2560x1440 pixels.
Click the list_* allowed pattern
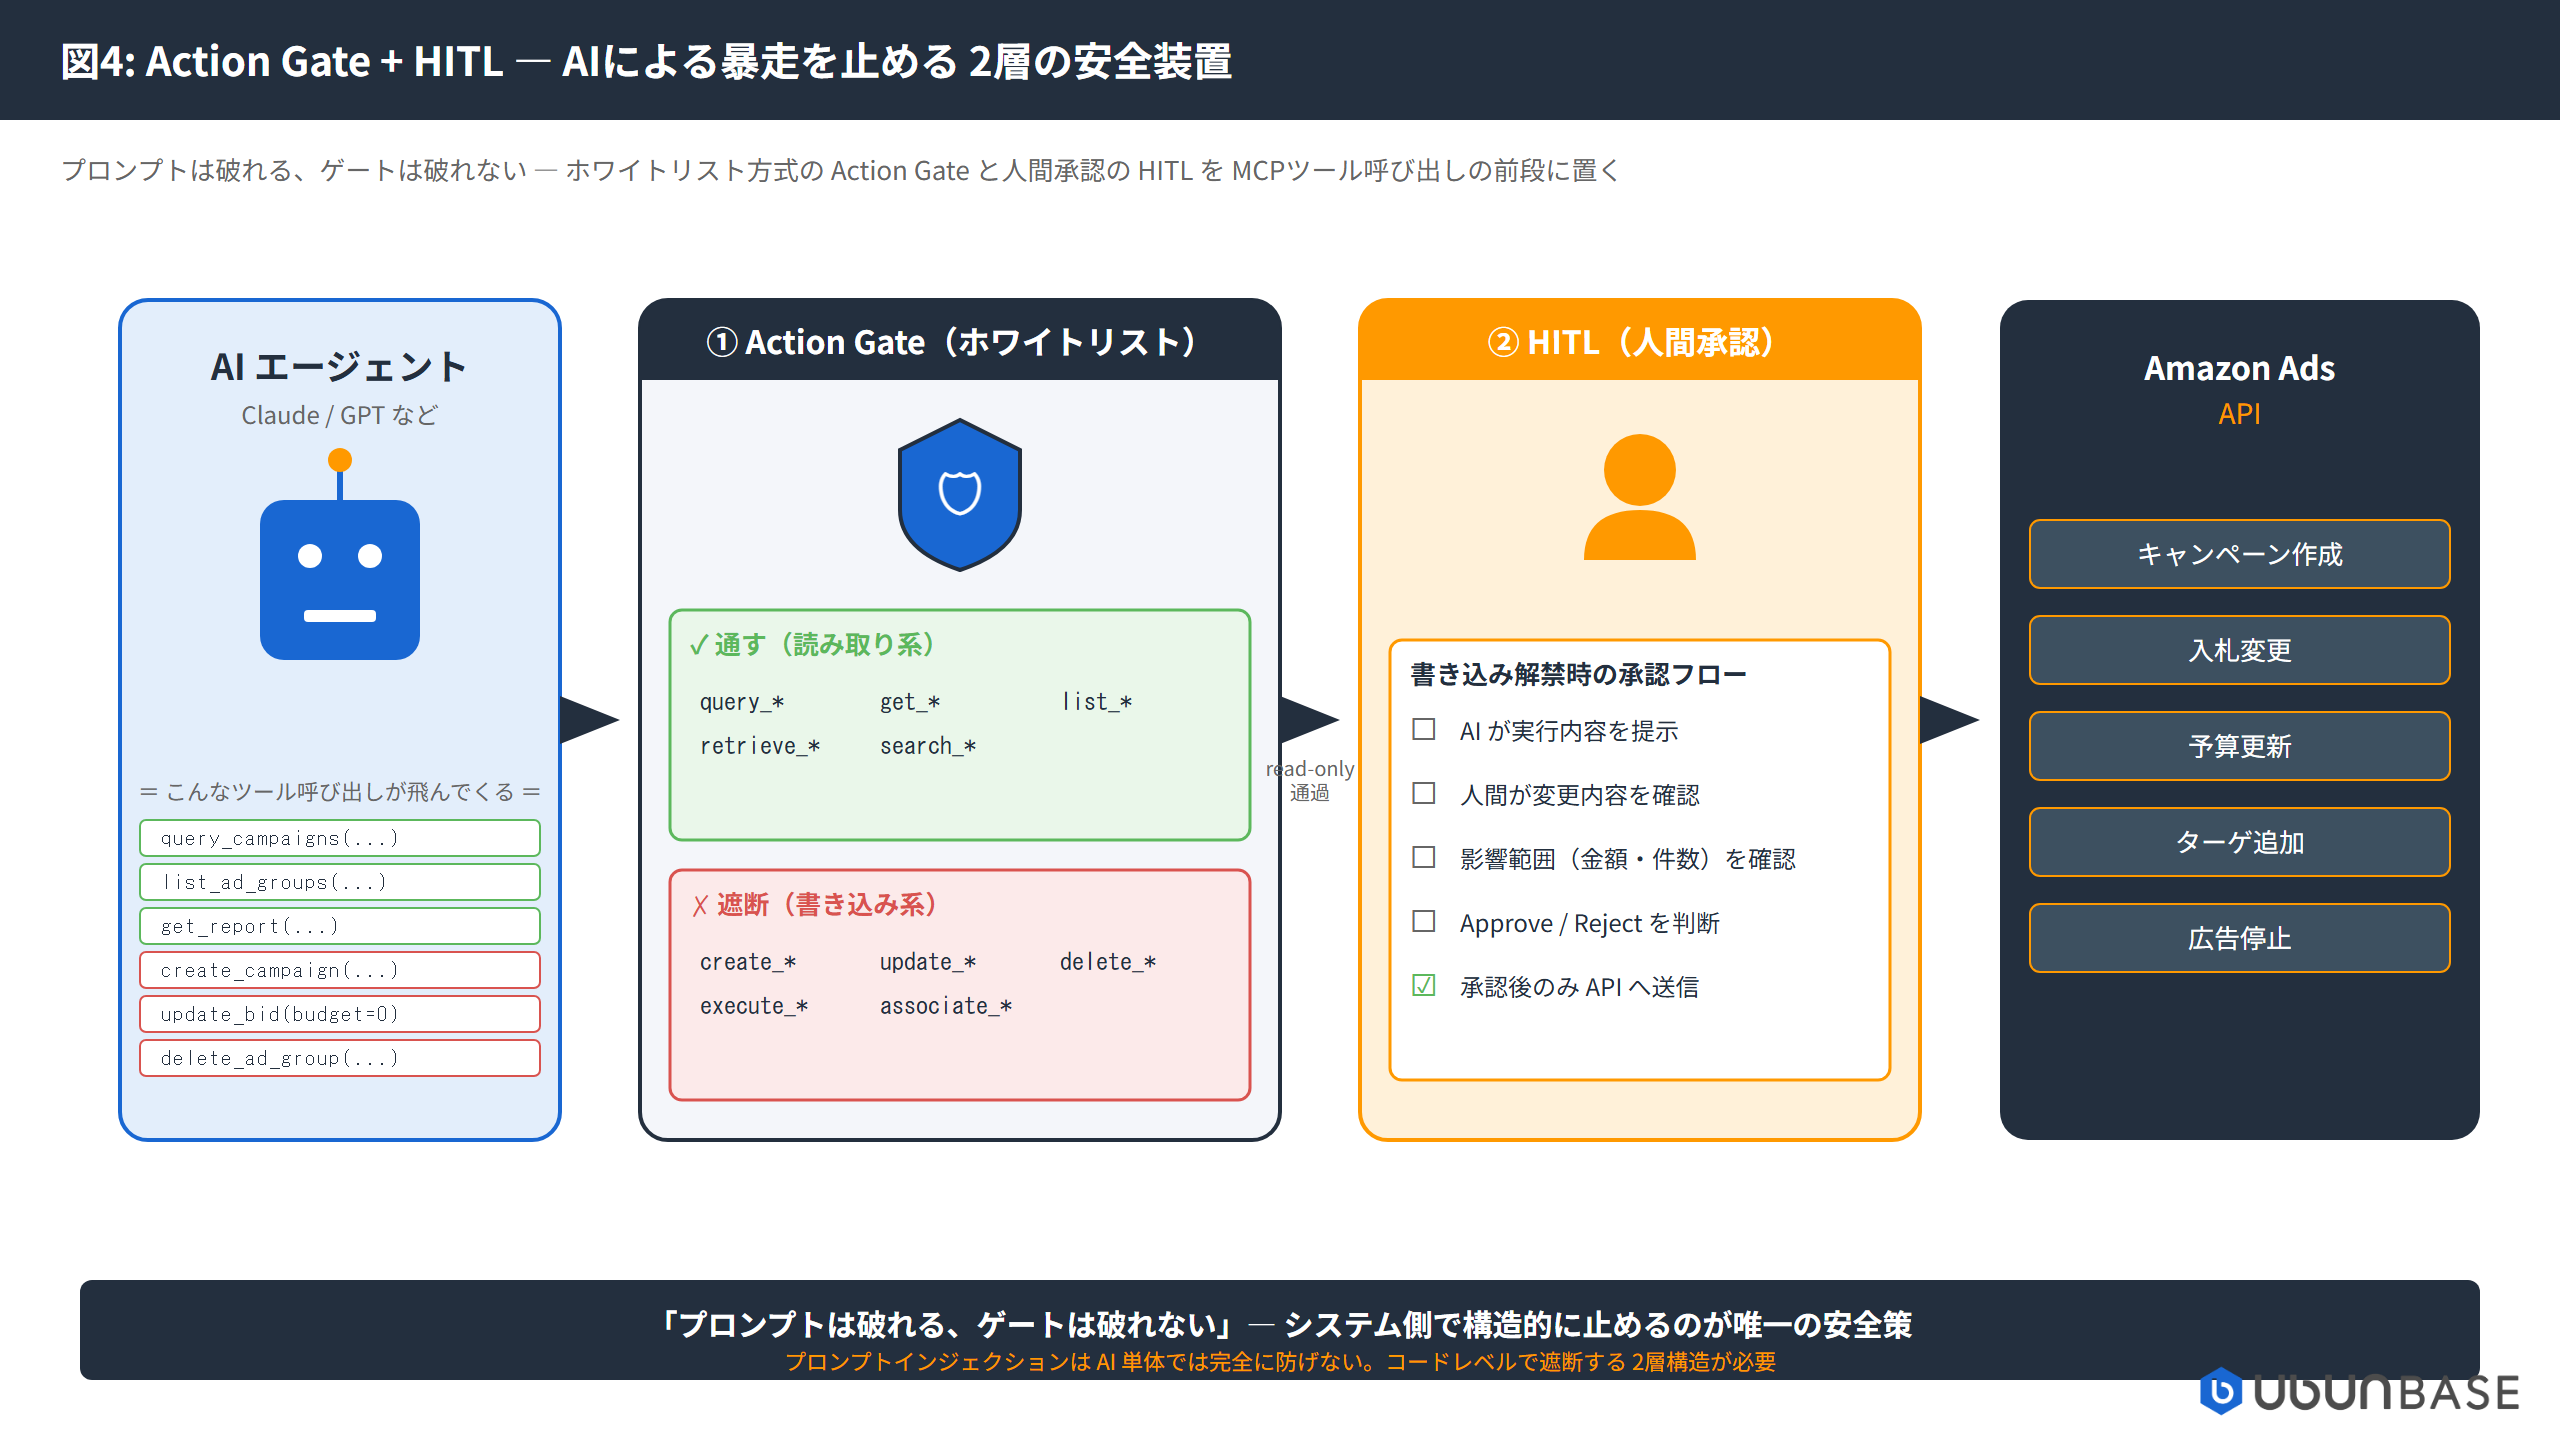1096,702
